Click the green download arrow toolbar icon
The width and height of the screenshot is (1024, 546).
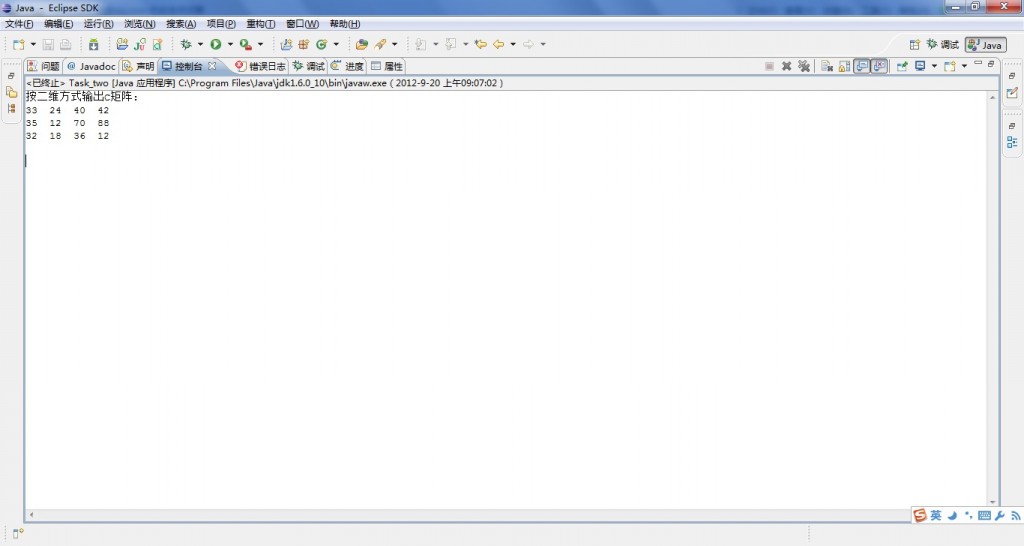[93, 44]
